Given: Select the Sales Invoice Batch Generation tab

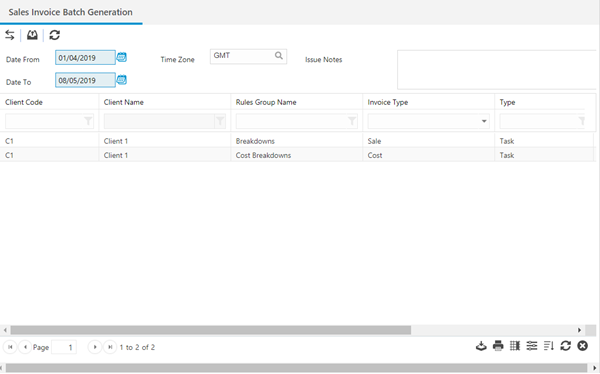Looking at the screenshot, I should coord(71,12).
